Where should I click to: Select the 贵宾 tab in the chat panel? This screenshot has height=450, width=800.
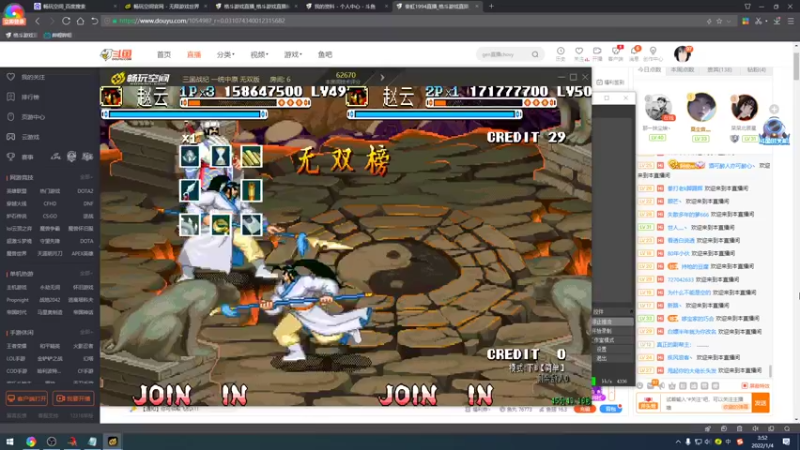[719, 70]
